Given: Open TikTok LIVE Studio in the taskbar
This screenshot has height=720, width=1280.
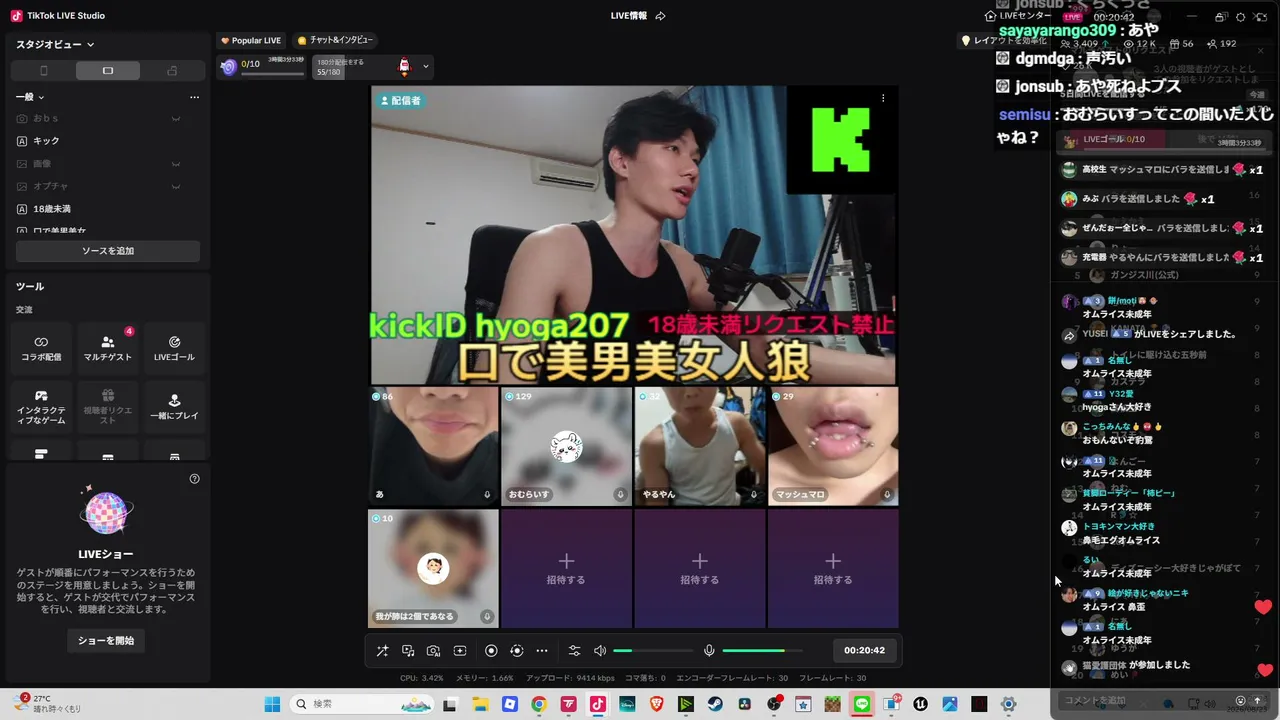Looking at the screenshot, I should click(x=597, y=704).
